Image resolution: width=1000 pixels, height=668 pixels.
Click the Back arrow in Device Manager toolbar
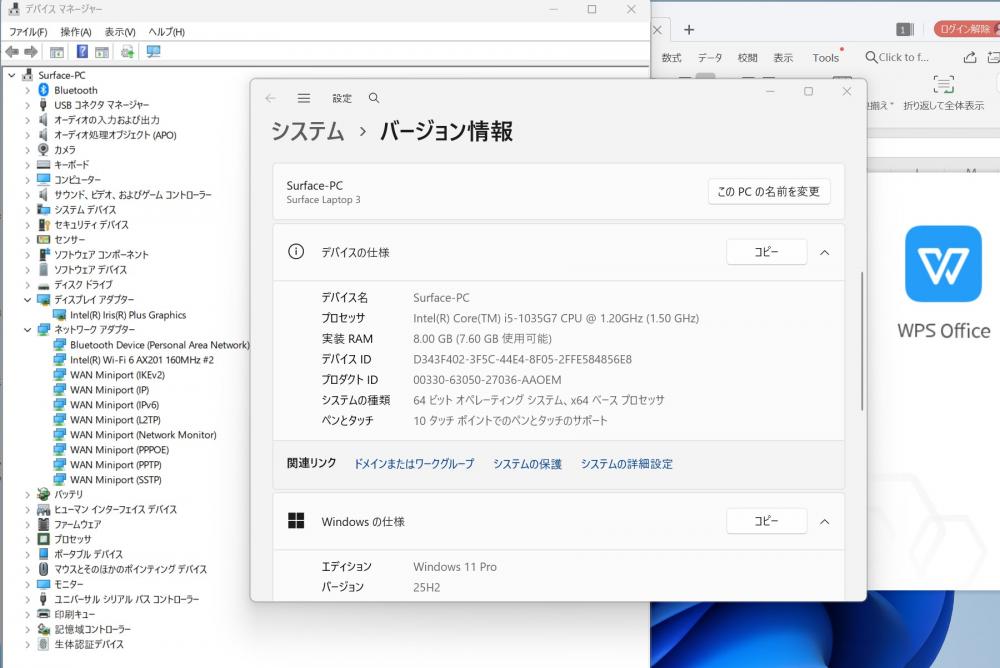pyautogui.click(x=11, y=52)
